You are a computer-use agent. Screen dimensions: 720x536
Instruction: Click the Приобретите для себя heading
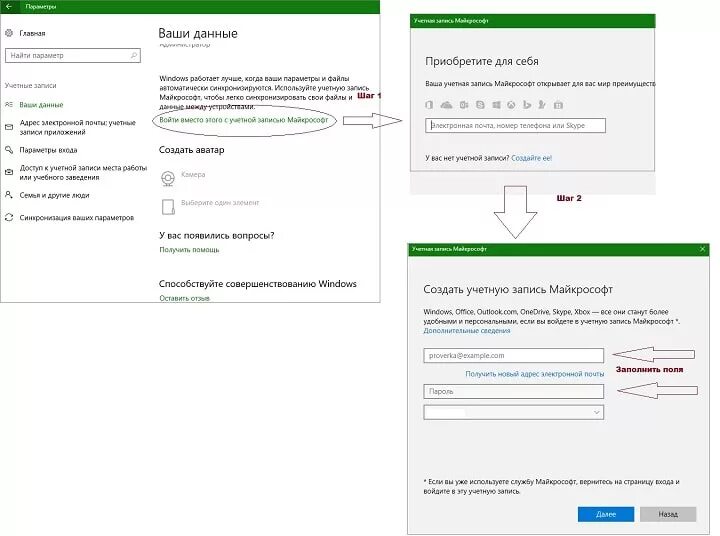pos(482,61)
